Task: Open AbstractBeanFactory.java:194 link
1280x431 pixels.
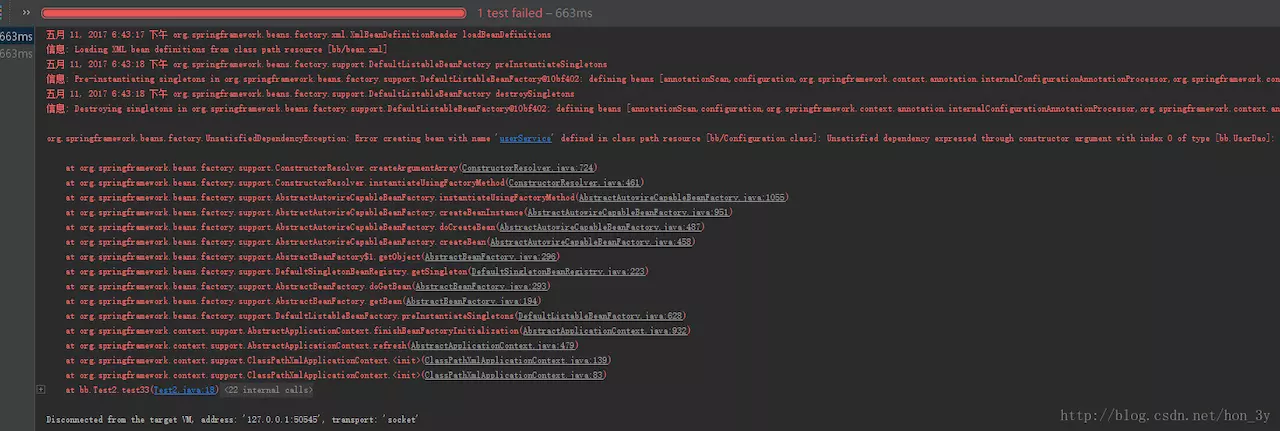Action: point(472,301)
